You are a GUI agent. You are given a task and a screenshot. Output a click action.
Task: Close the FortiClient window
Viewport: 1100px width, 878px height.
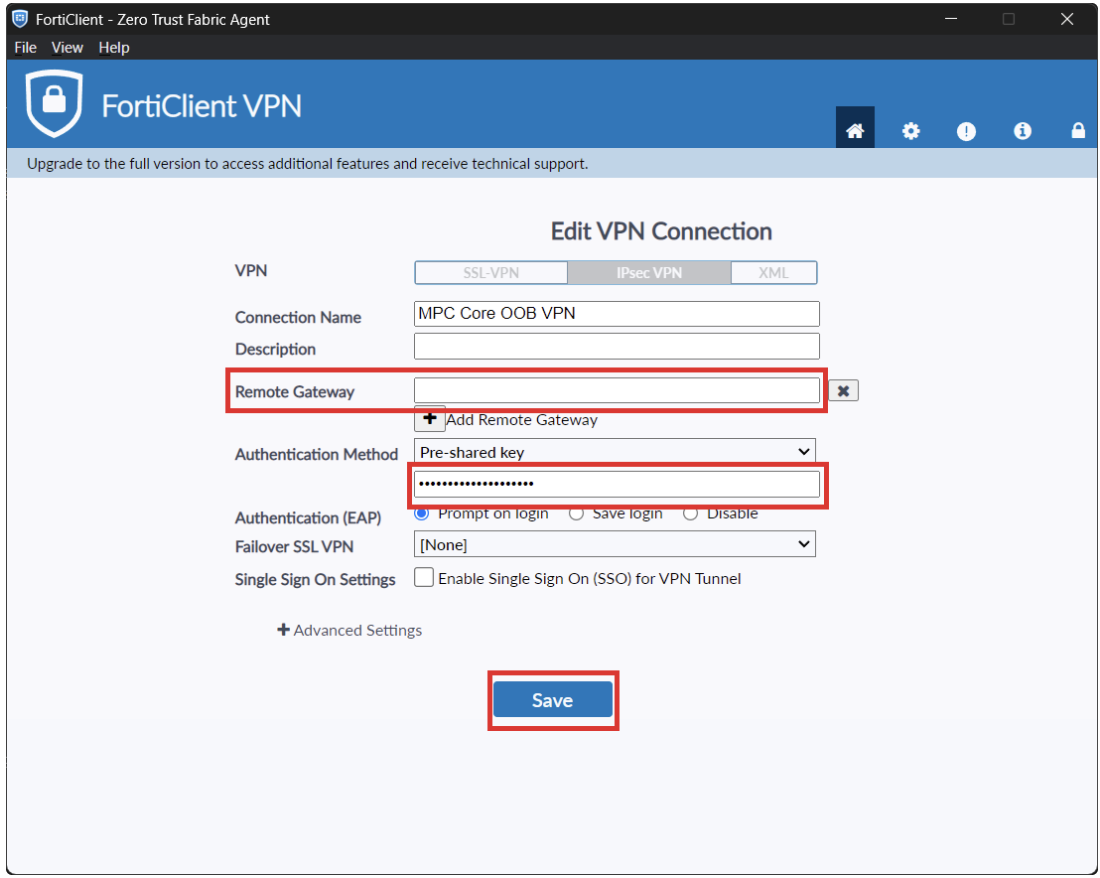point(1066,19)
